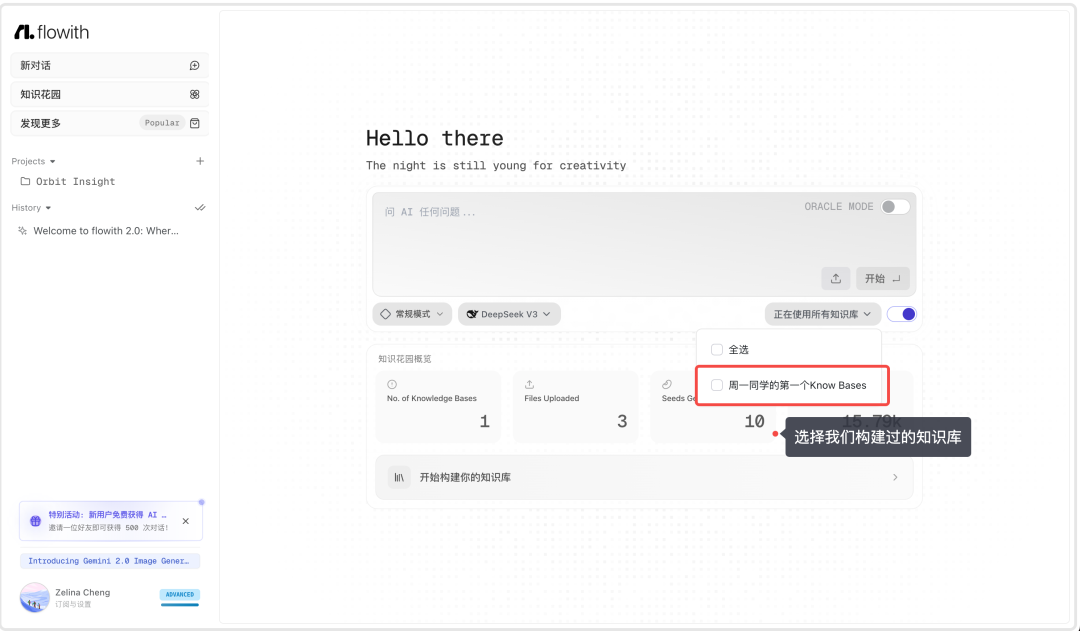Open 订阅与设置 settings
Viewport: 1080px width, 631px height.
point(73,604)
